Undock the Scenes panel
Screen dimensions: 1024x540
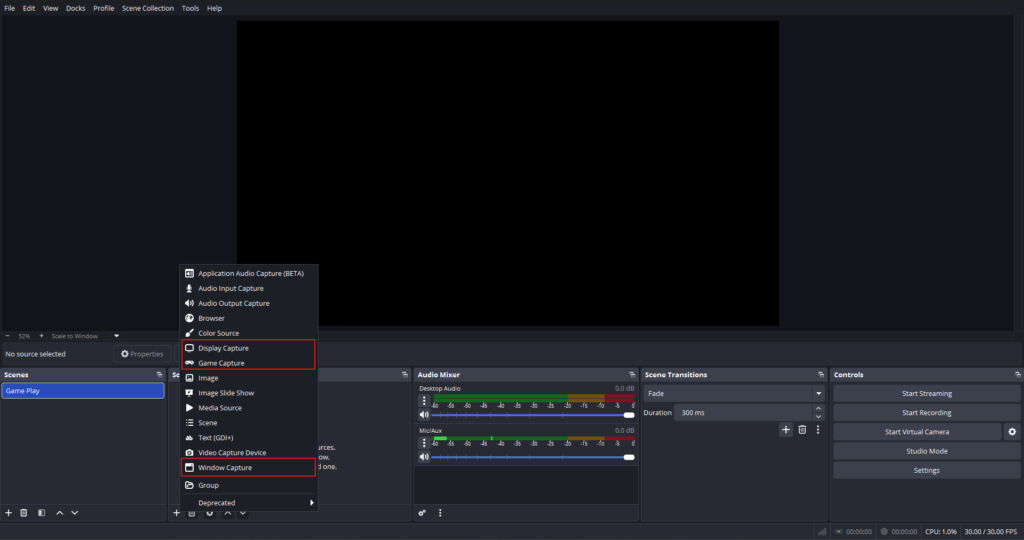click(x=159, y=375)
